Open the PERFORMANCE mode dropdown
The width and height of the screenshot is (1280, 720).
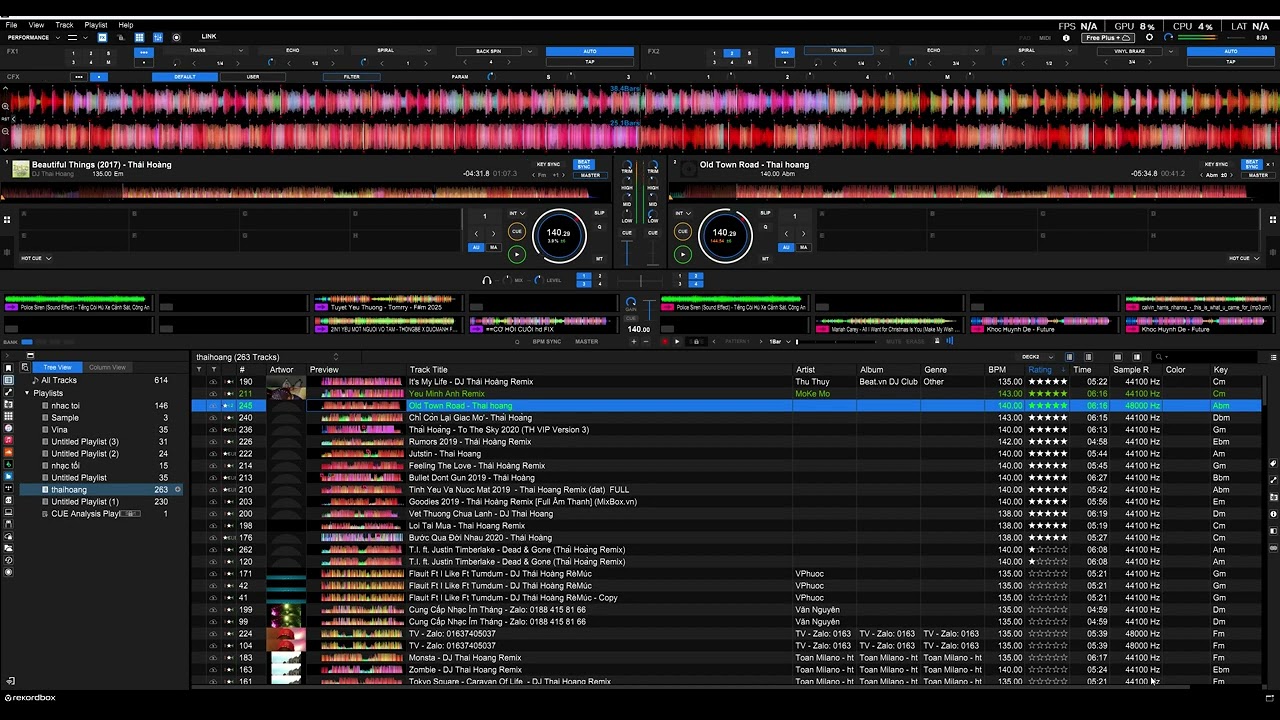33,38
